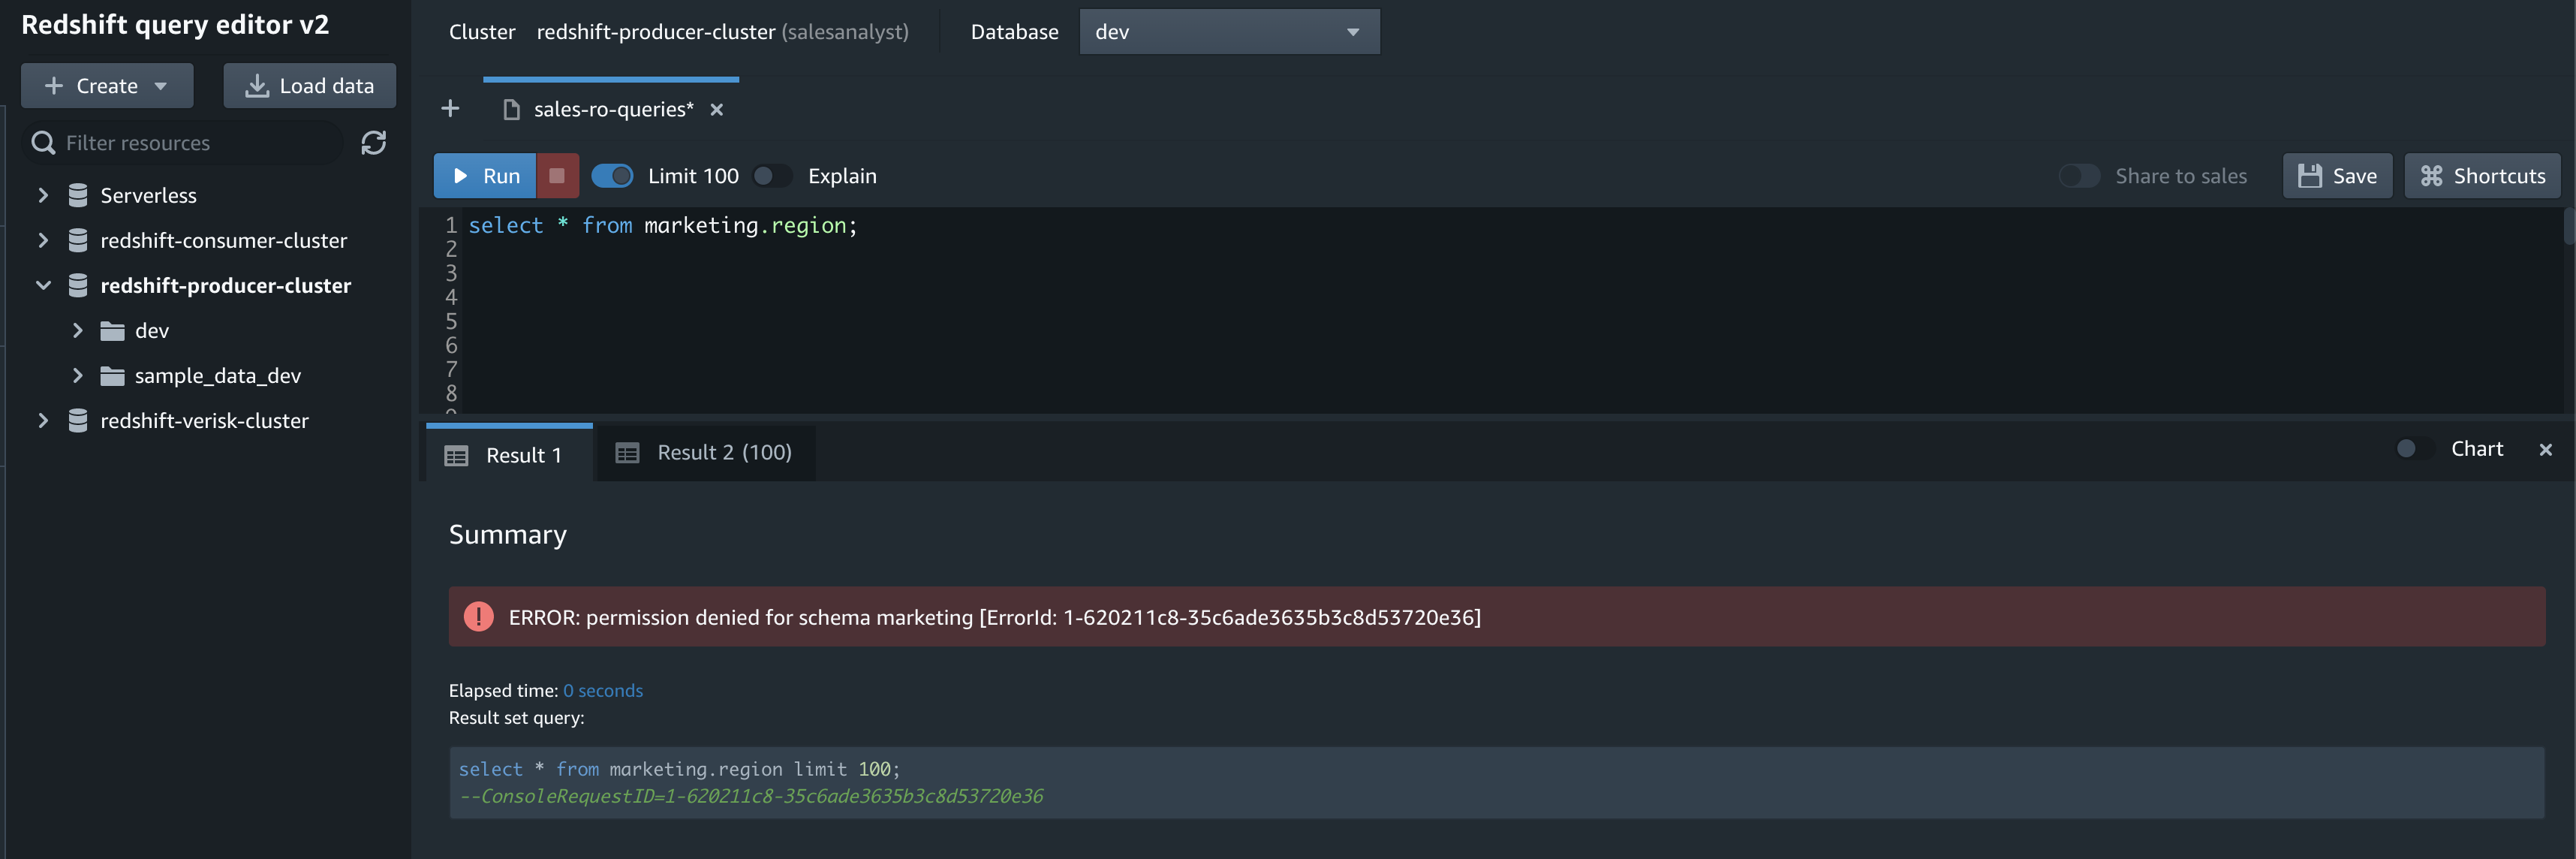Image resolution: width=2576 pixels, height=859 pixels.
Task: Click the refresh resources icon
Action: click(373, 143)
